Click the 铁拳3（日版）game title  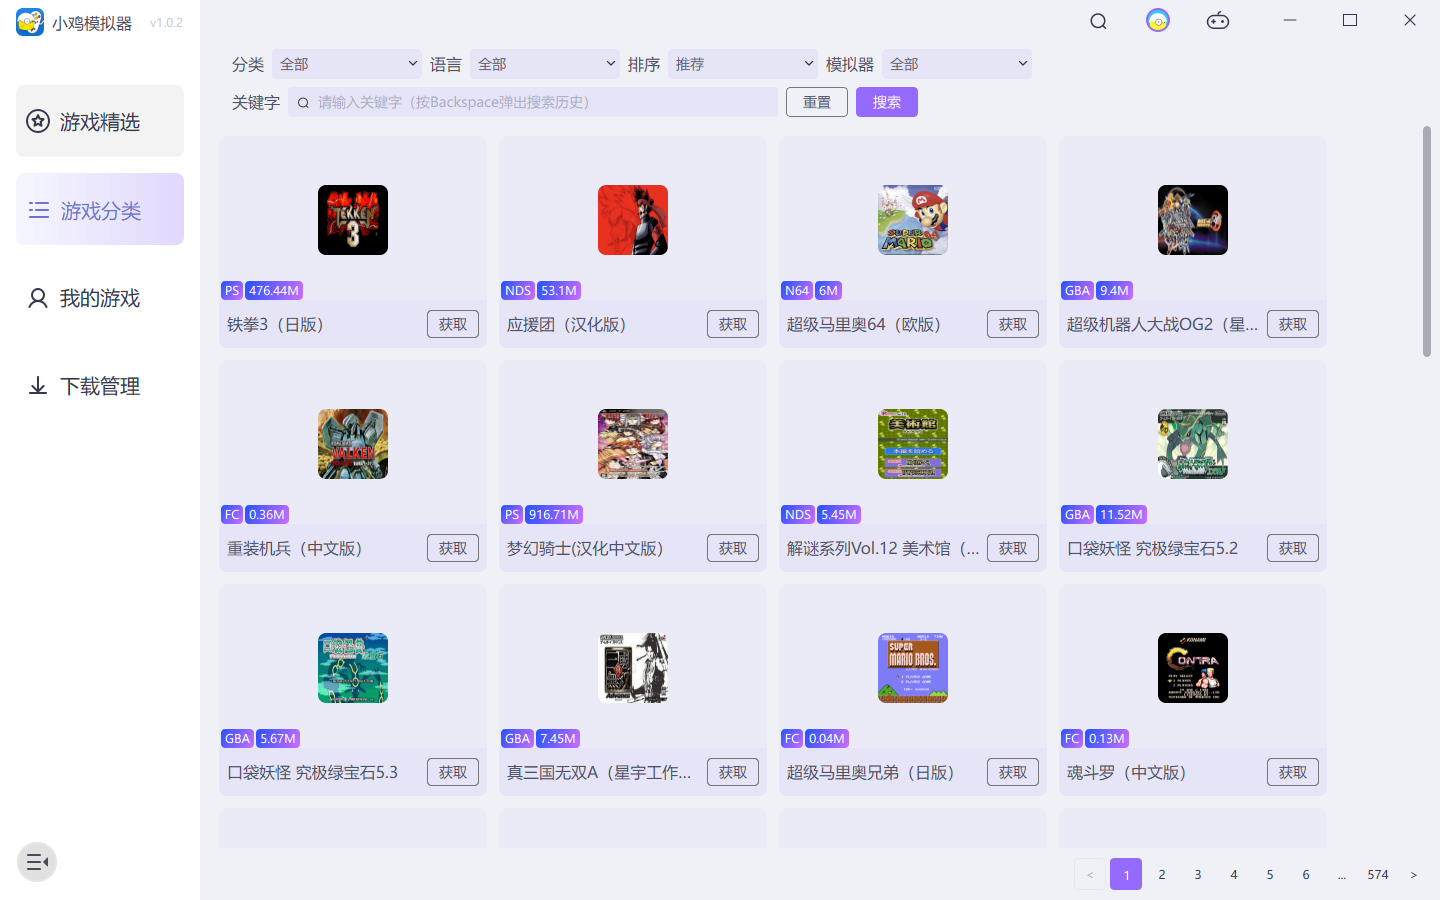coord(275,324)
